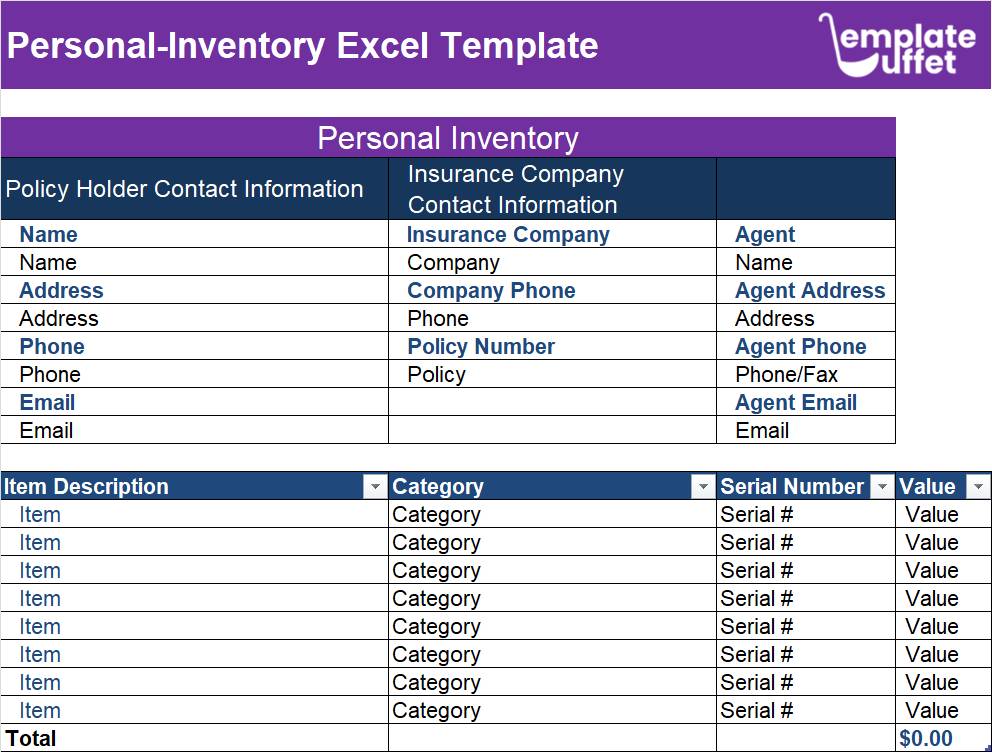Select the policy holder Name value cell
992x752 pixels.
coord(194,262)
